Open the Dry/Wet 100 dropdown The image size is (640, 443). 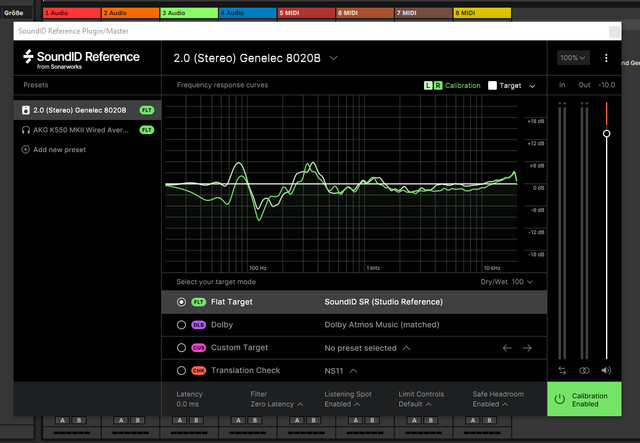[x=507, y=282]
